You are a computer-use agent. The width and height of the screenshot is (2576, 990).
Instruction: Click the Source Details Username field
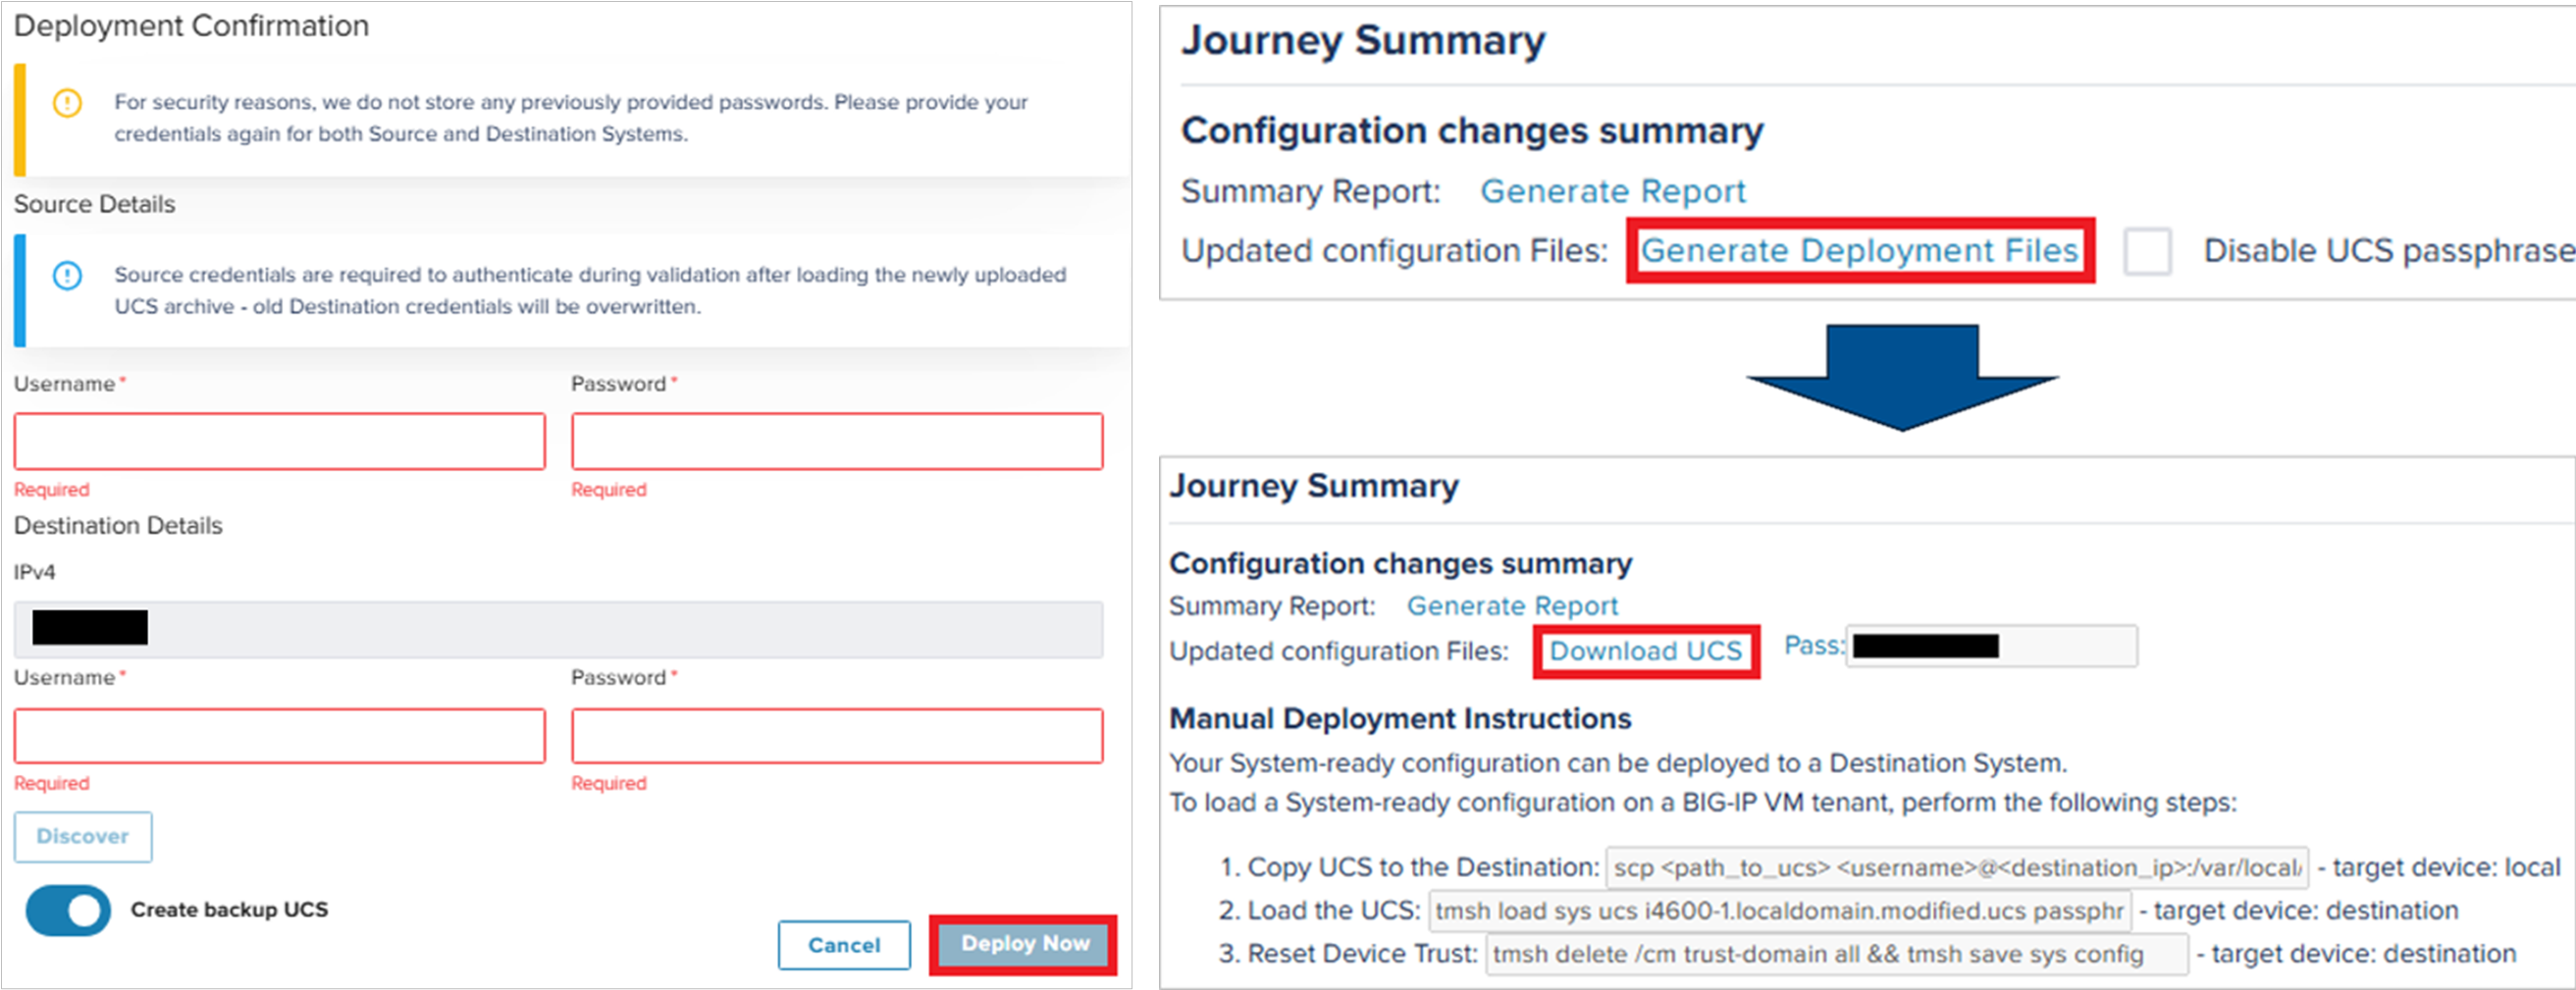point(280,441)
